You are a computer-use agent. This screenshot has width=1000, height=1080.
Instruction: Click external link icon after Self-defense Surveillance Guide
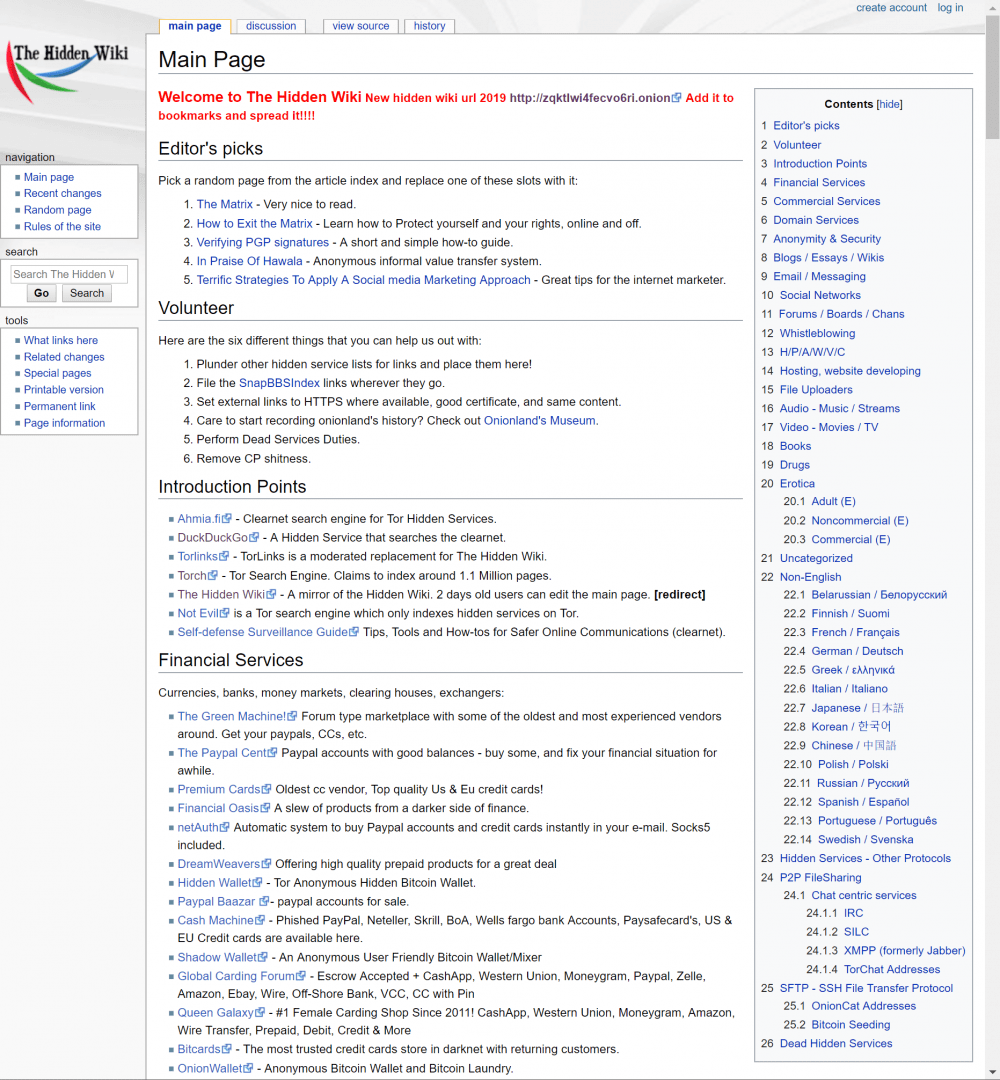(x=355, y=632)
